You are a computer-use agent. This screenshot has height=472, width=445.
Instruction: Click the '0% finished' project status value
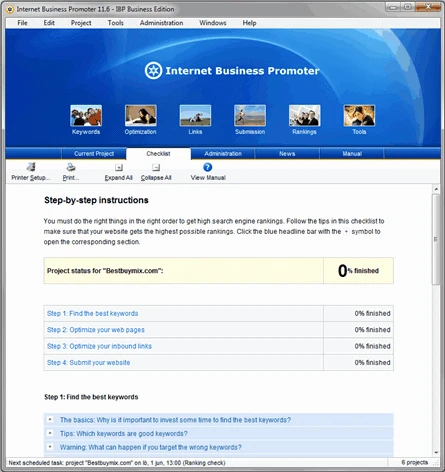[358, 271]
